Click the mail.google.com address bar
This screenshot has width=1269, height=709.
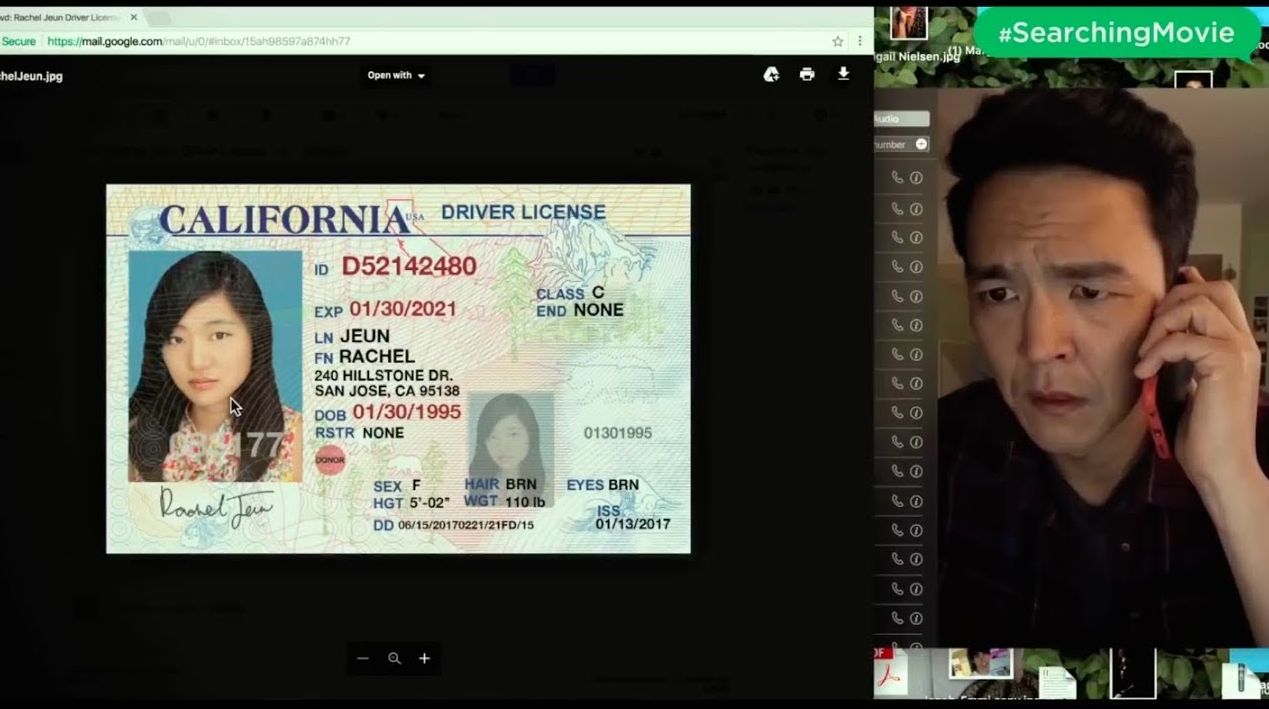pyautogui.click(x=435, y=41)
